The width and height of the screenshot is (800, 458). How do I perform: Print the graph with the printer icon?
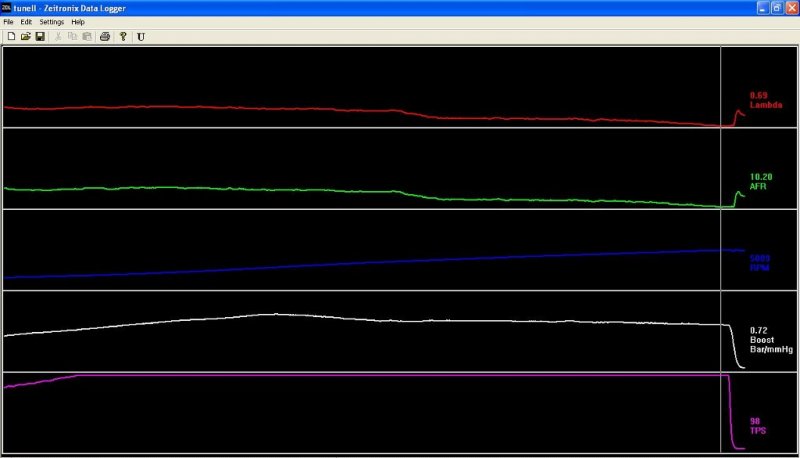104,36
